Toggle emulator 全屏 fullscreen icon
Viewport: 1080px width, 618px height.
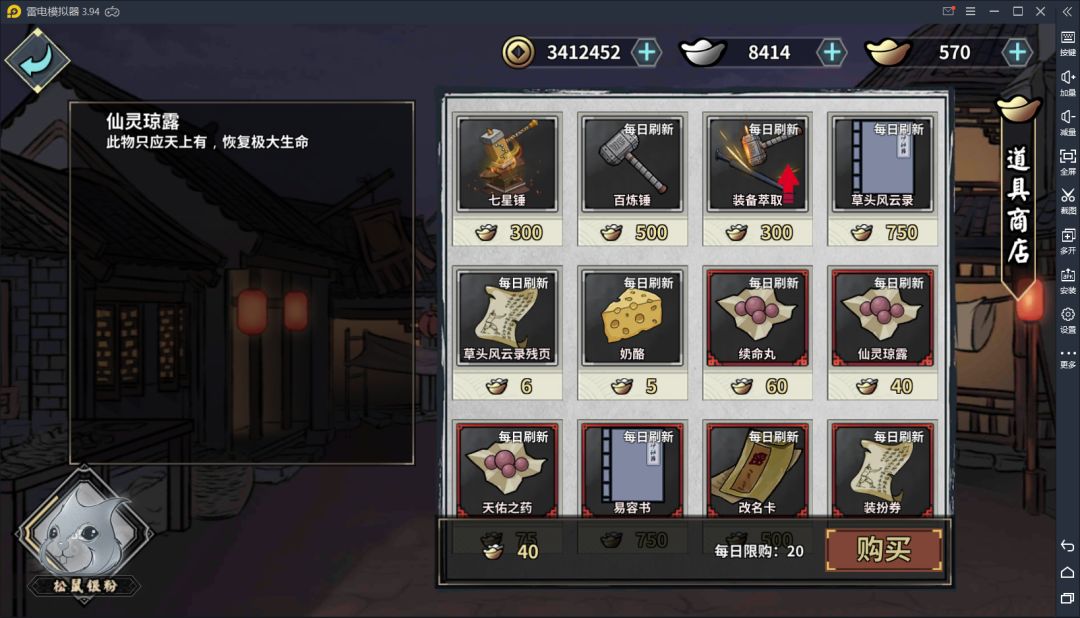click(x=1068, y=161)
